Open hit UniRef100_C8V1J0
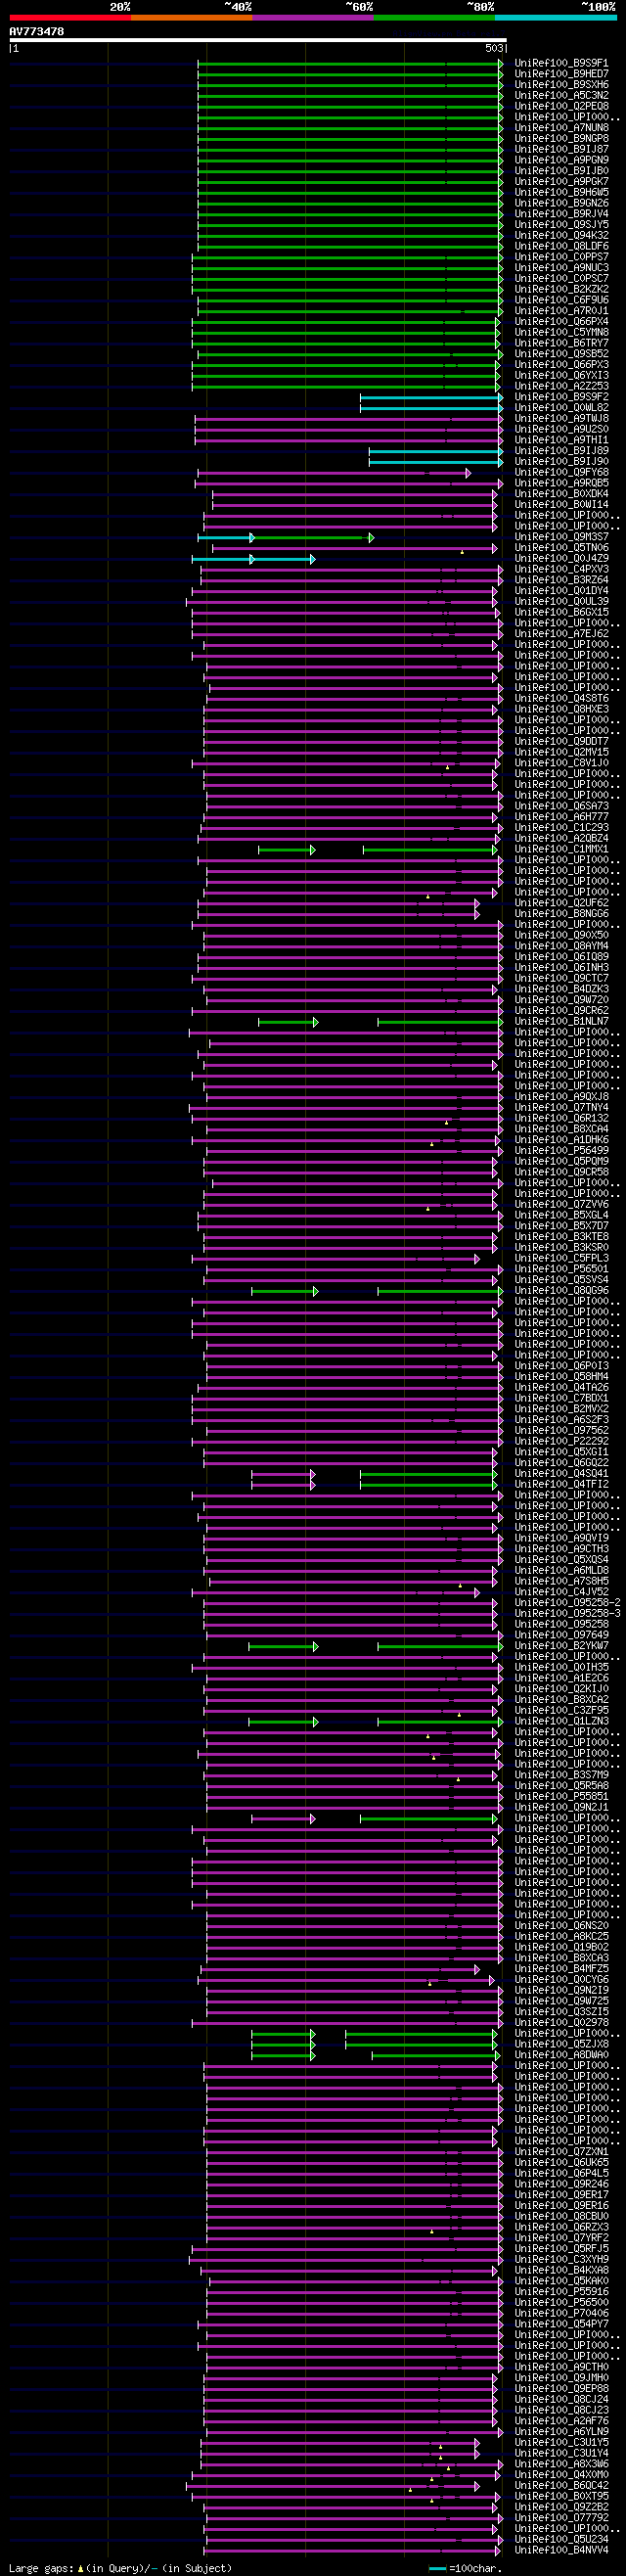The width and height of the screenshot is (626, 2576). (x=561, y=764)
